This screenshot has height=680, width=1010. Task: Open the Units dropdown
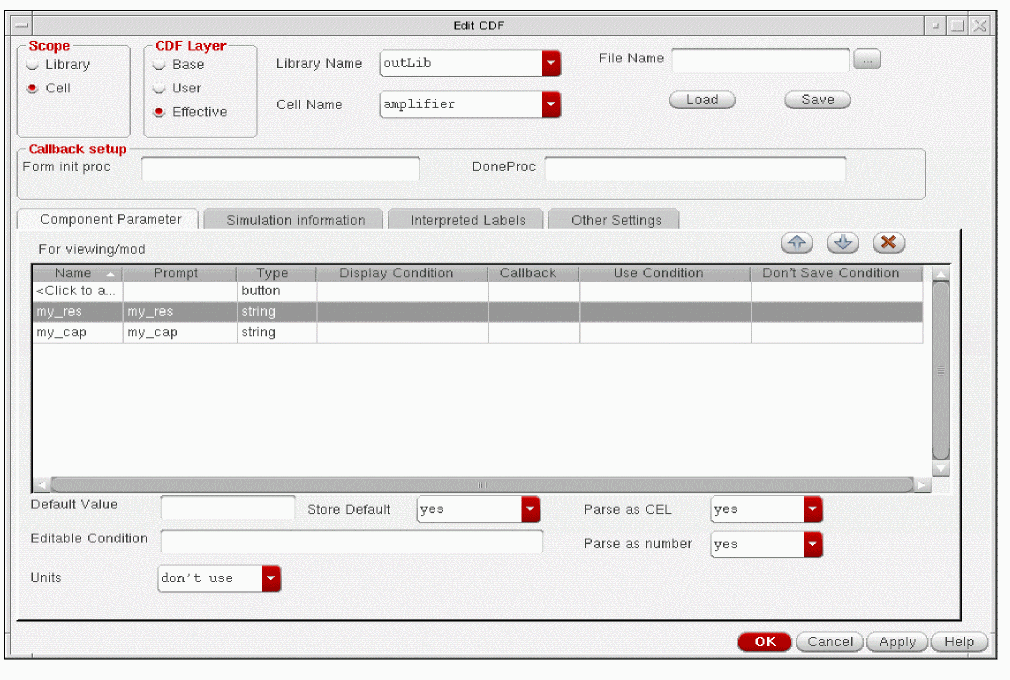(271, 578)
